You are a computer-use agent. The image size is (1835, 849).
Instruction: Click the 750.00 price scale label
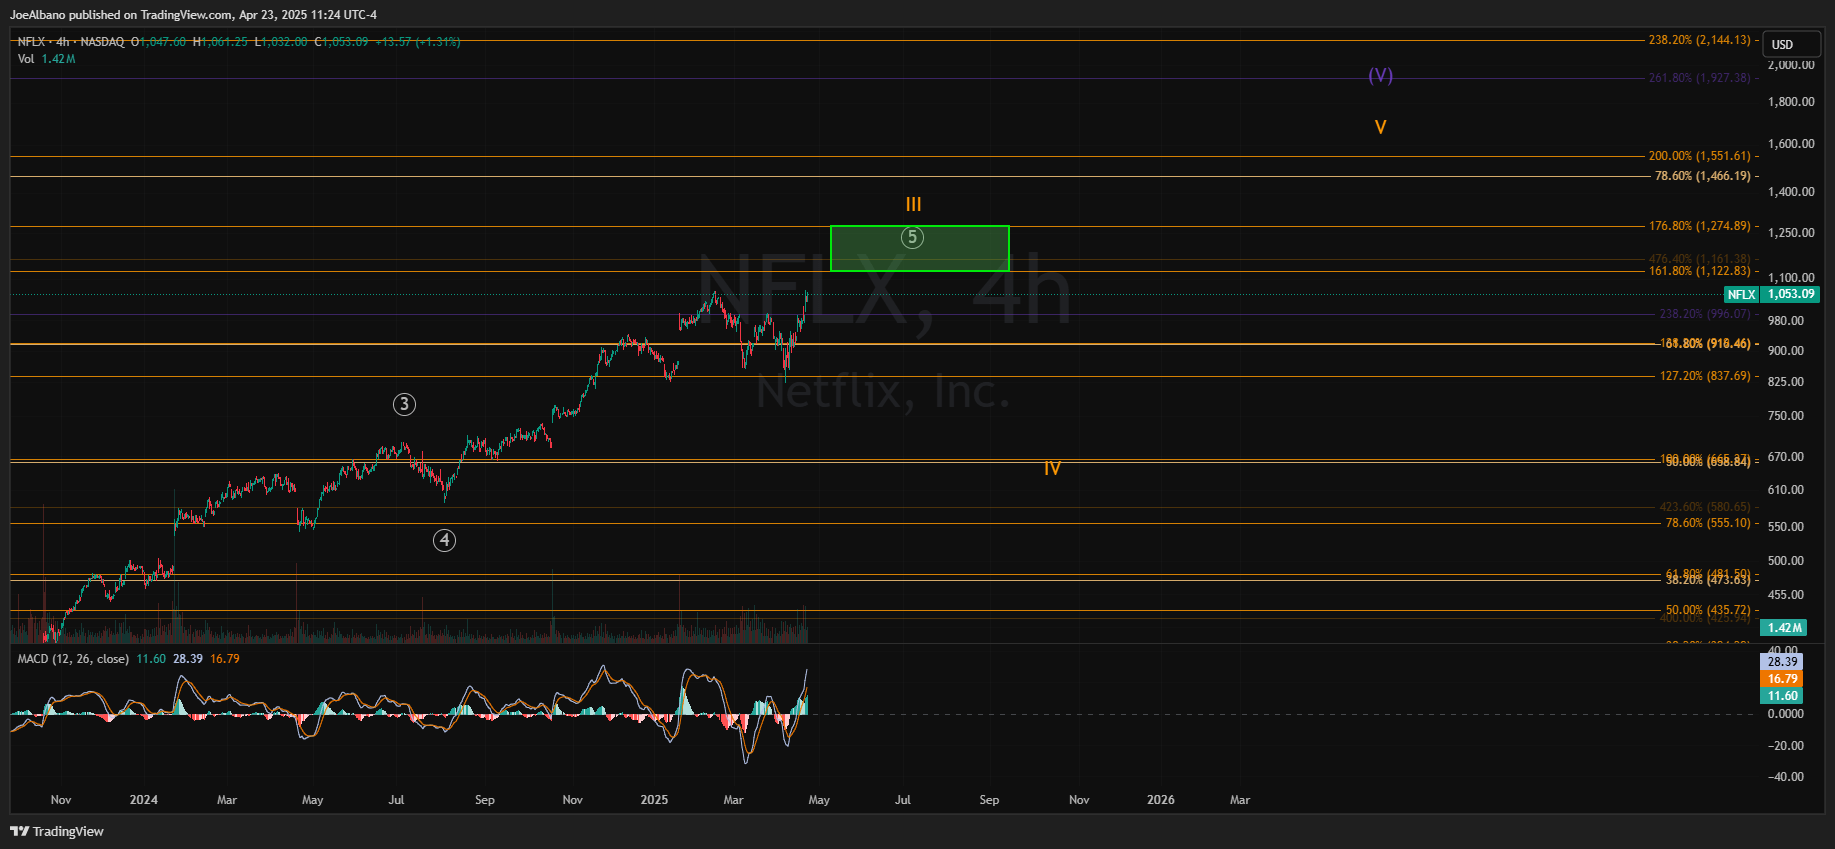(x=1786, y=416)
